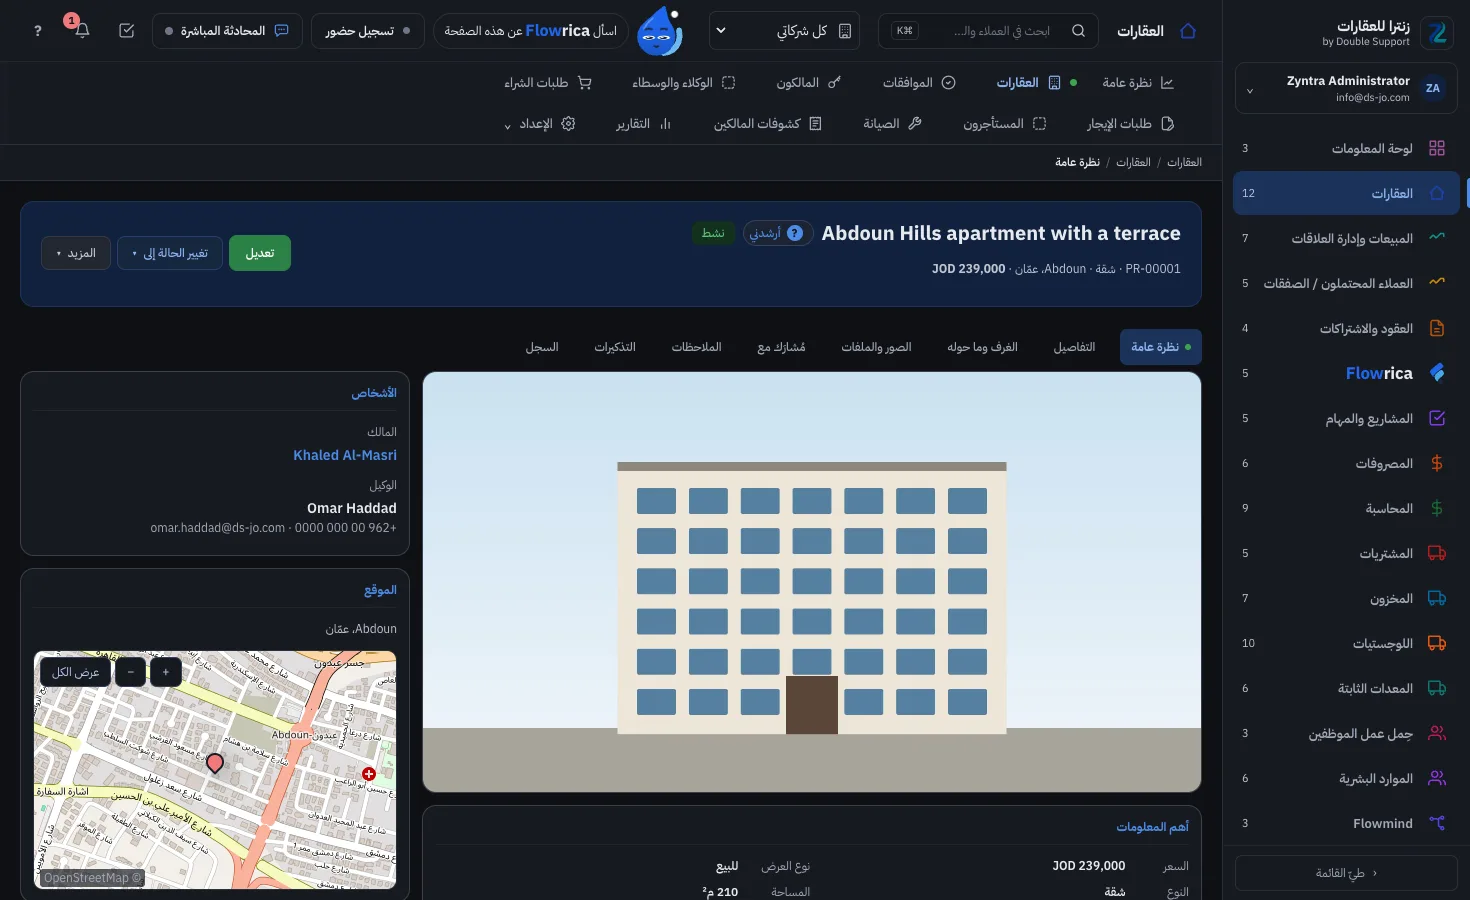Click the apartment building photo
This screenshot has height=900, width=1470.
click(x=812, y=582)
